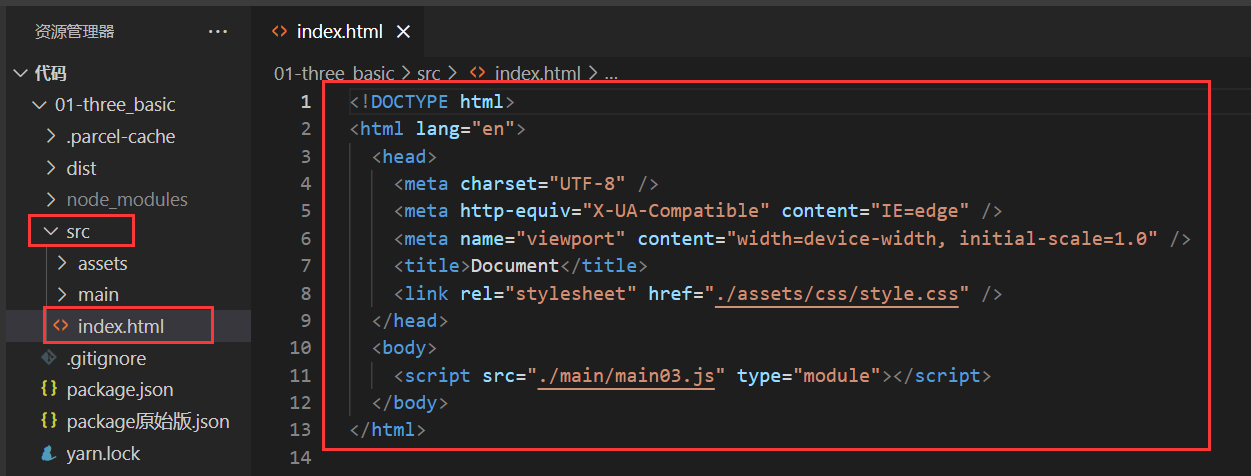Click the yarn.lock file icon
Viewport: 1251px width, 476px height.
49,454
